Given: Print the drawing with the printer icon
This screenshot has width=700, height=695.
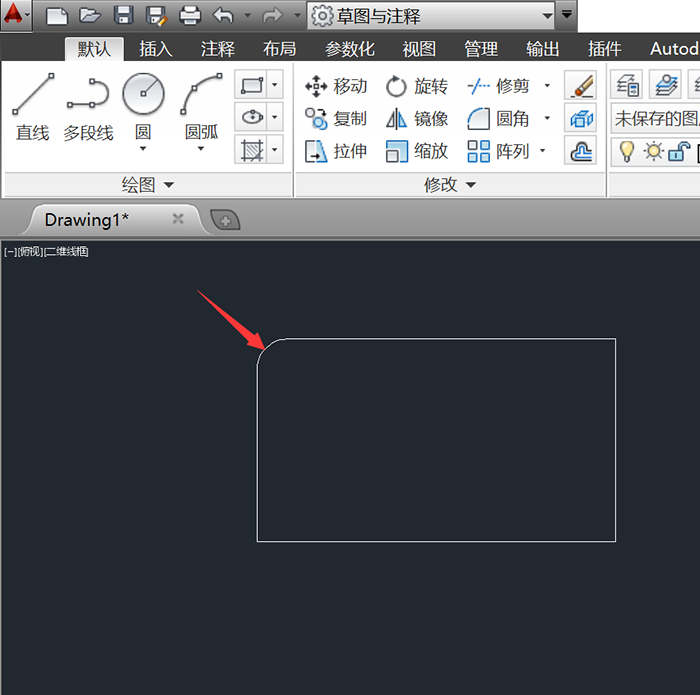Looking at the screenshot, I should (190, 16).
